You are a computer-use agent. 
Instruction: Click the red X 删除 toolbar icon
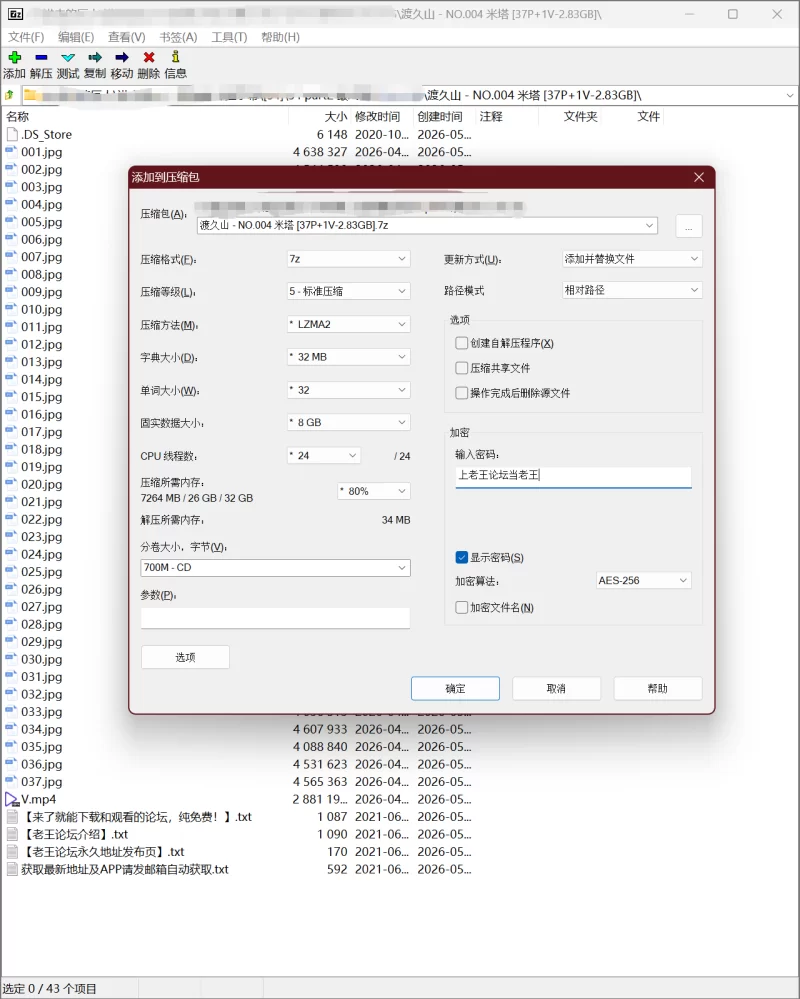coord(149,57)
